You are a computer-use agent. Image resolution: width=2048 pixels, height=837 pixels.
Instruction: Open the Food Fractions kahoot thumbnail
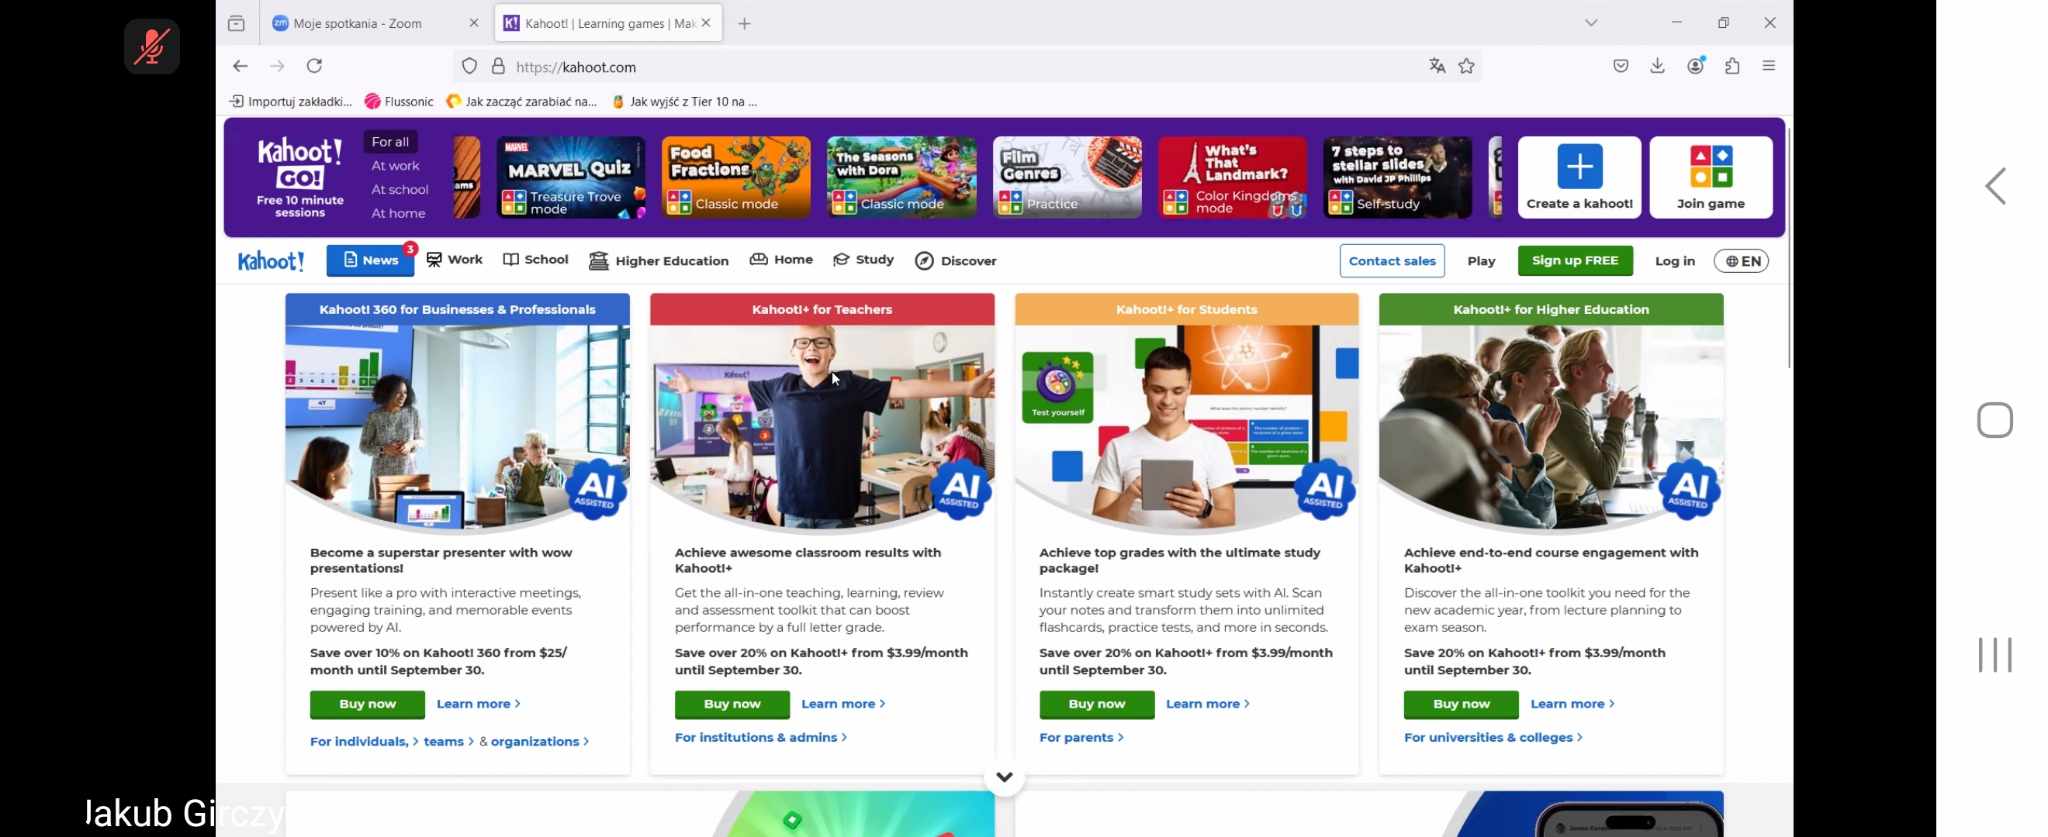[736, 178]
